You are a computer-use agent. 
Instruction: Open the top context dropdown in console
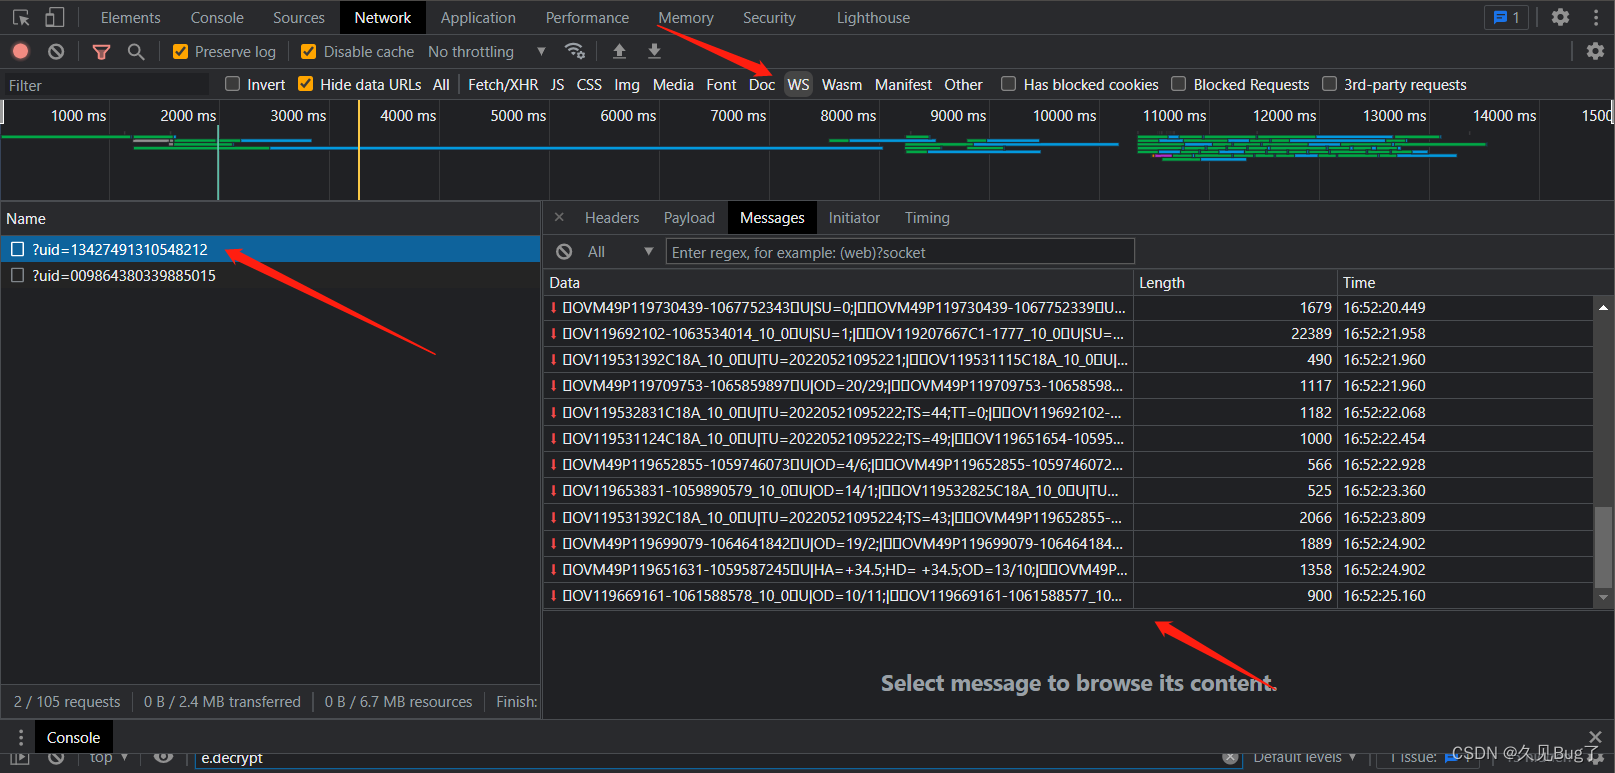109,757
